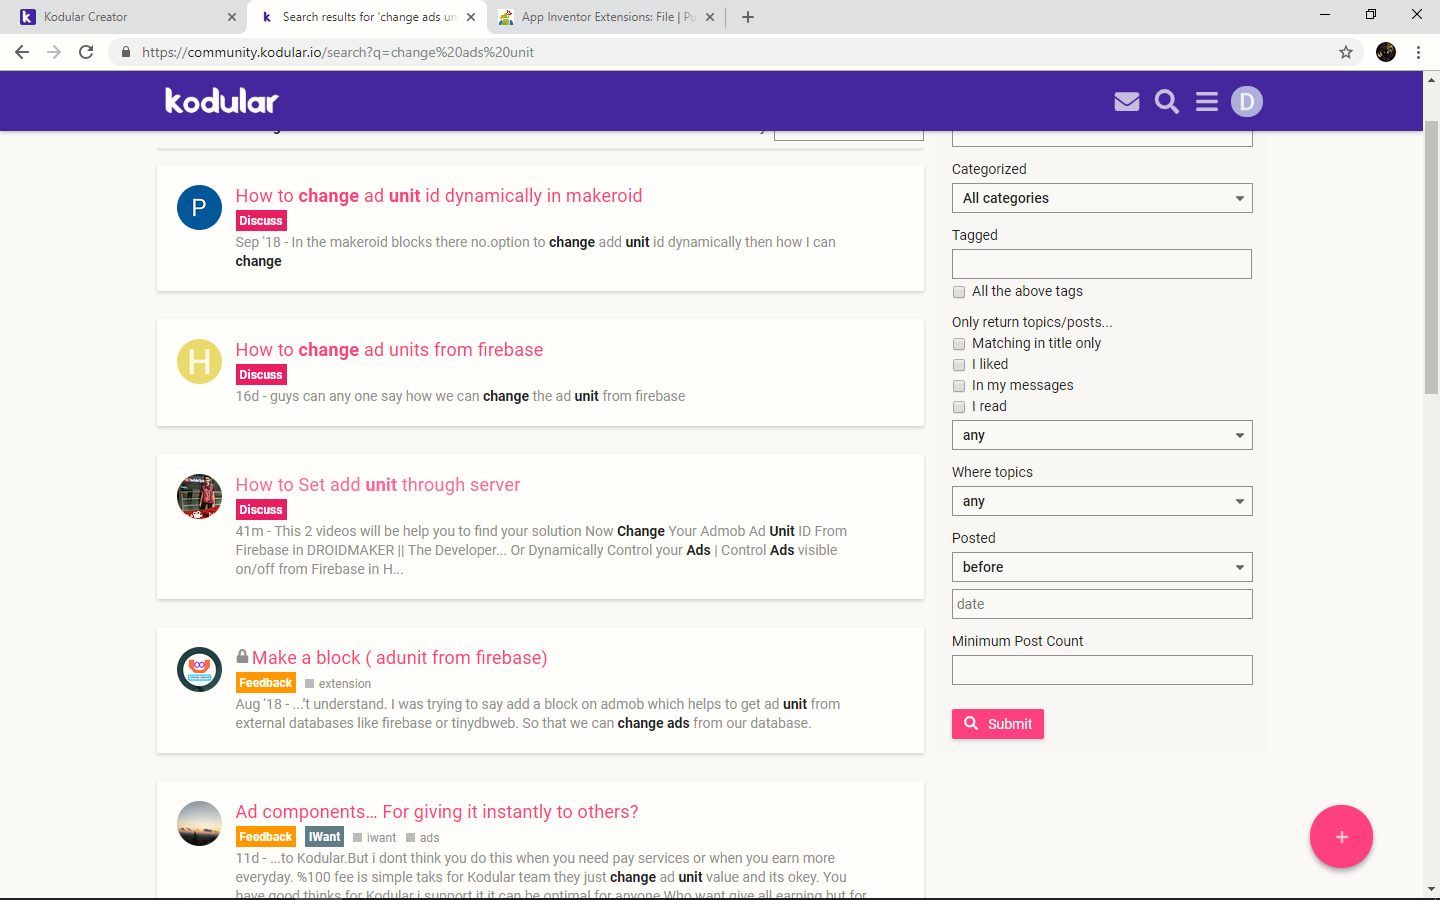This screenshot has height=900, width=1440.
Task: Bookmark this page with the star icon
Action: tap(1346, 52)
